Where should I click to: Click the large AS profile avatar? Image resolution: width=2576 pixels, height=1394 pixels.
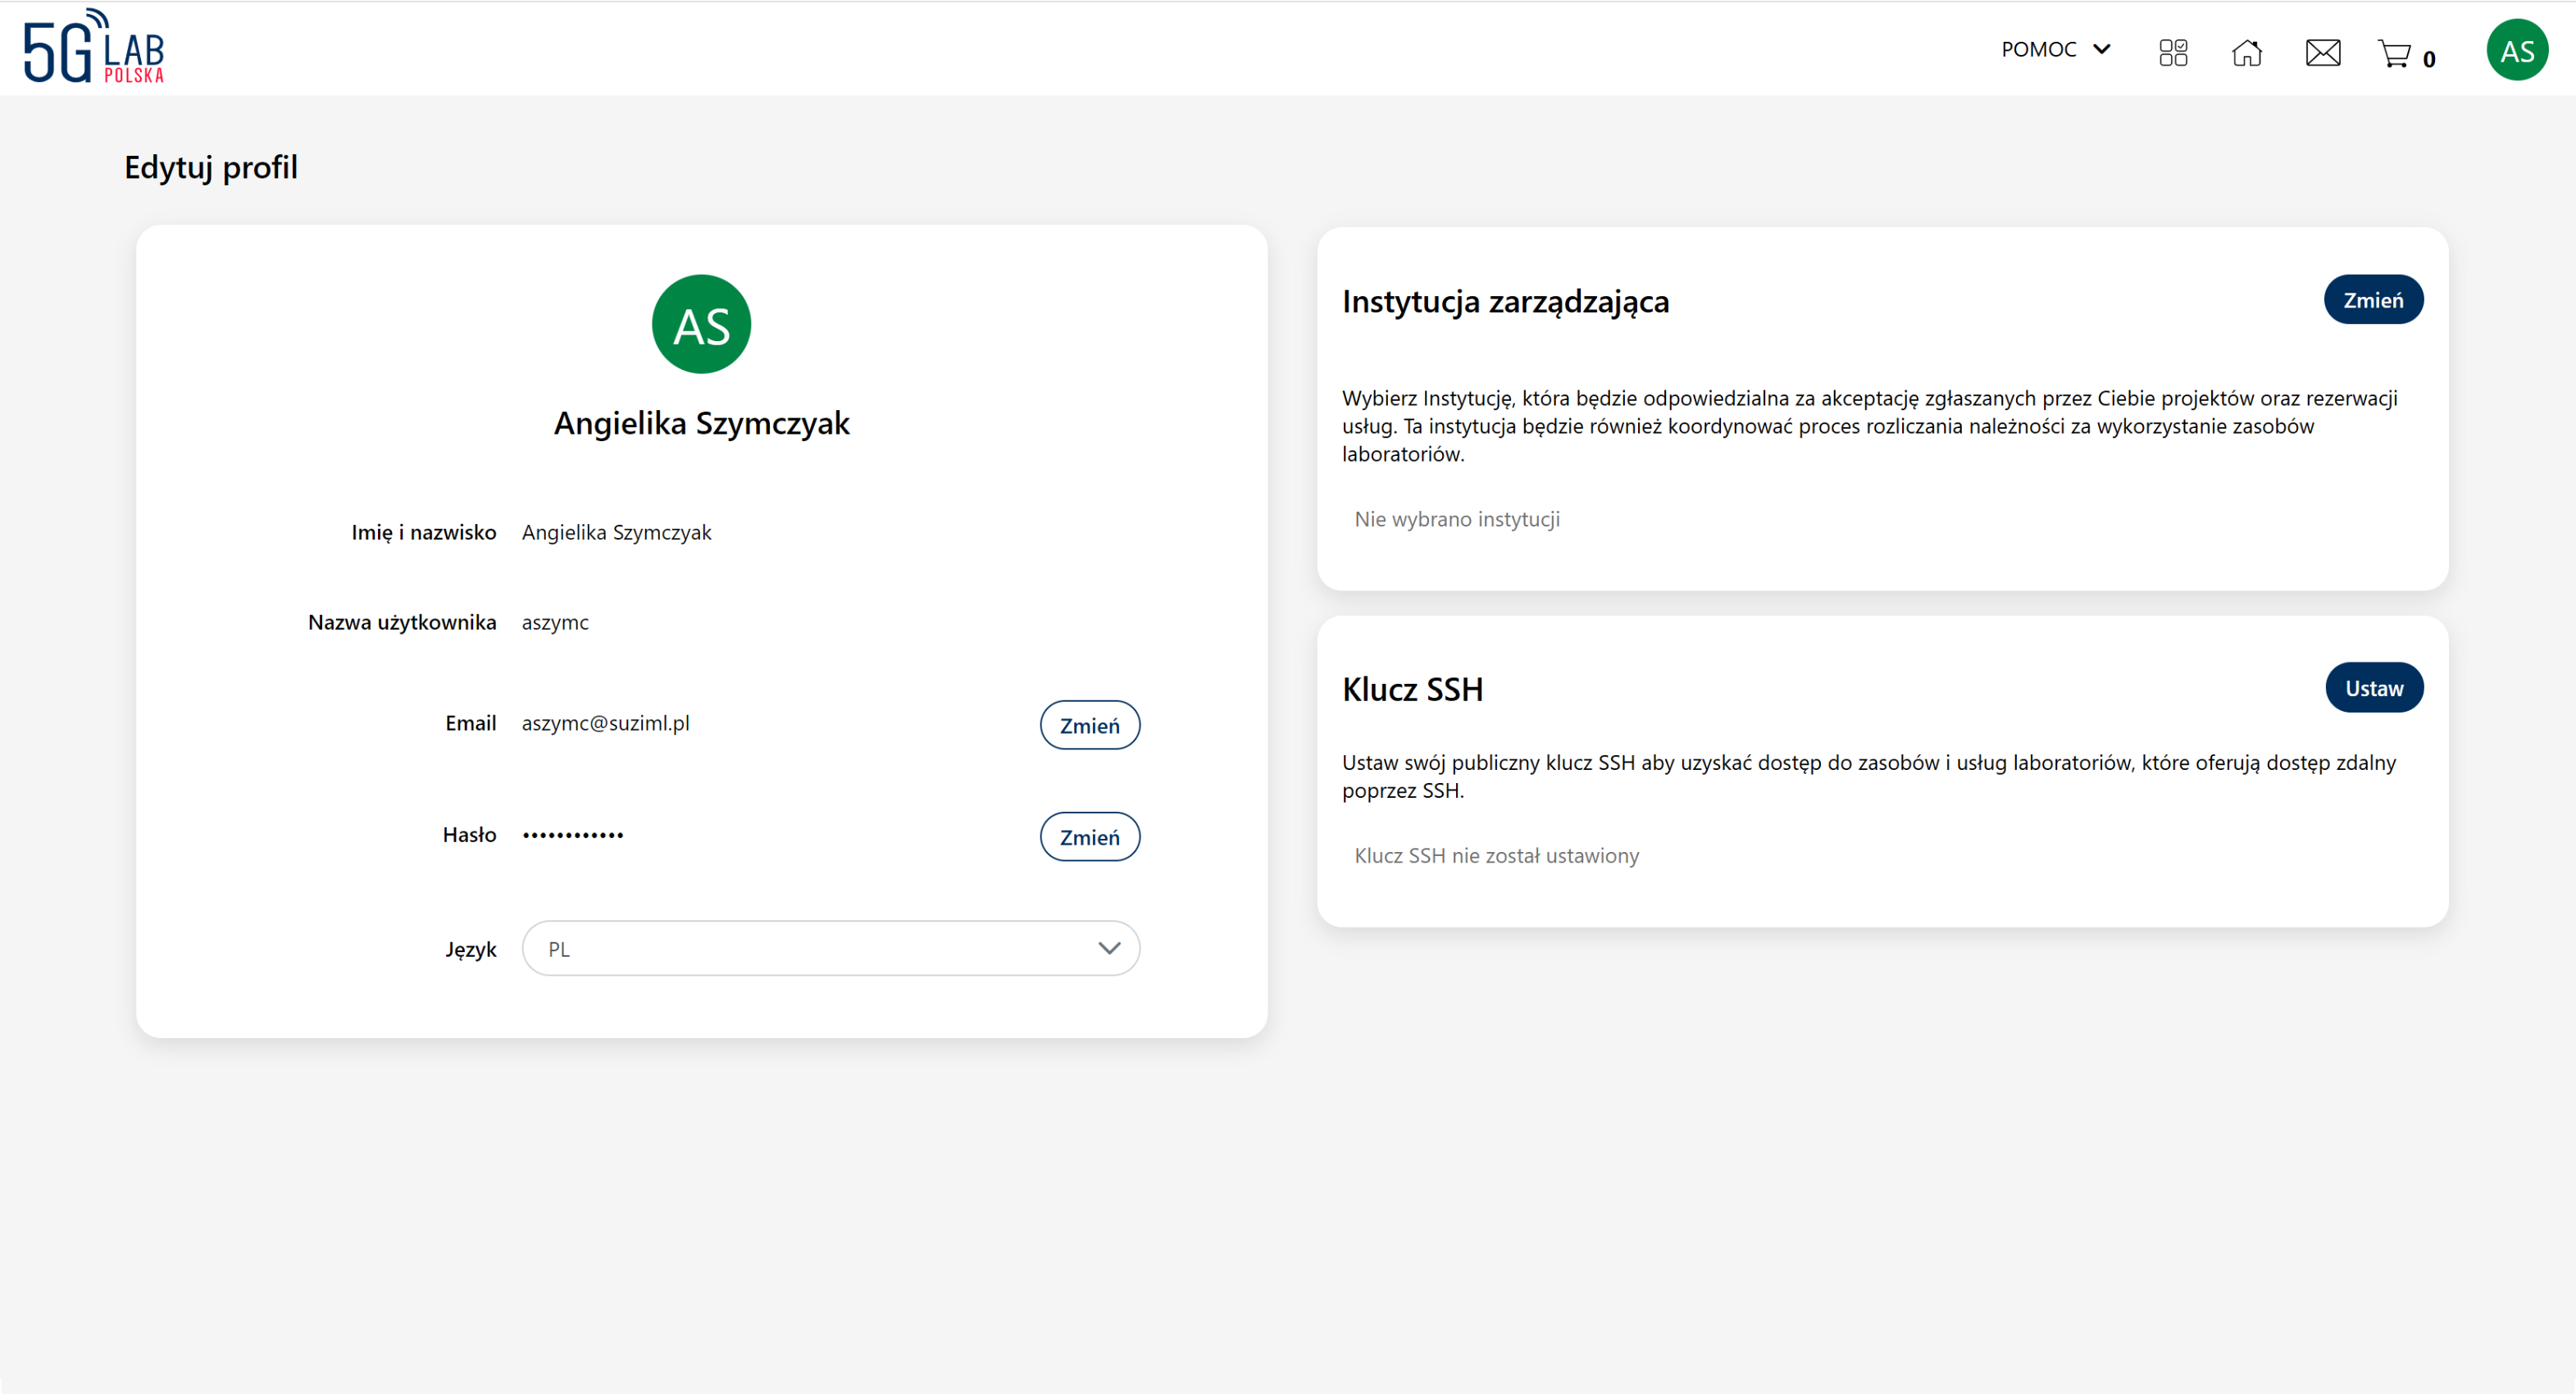[701, 324]
